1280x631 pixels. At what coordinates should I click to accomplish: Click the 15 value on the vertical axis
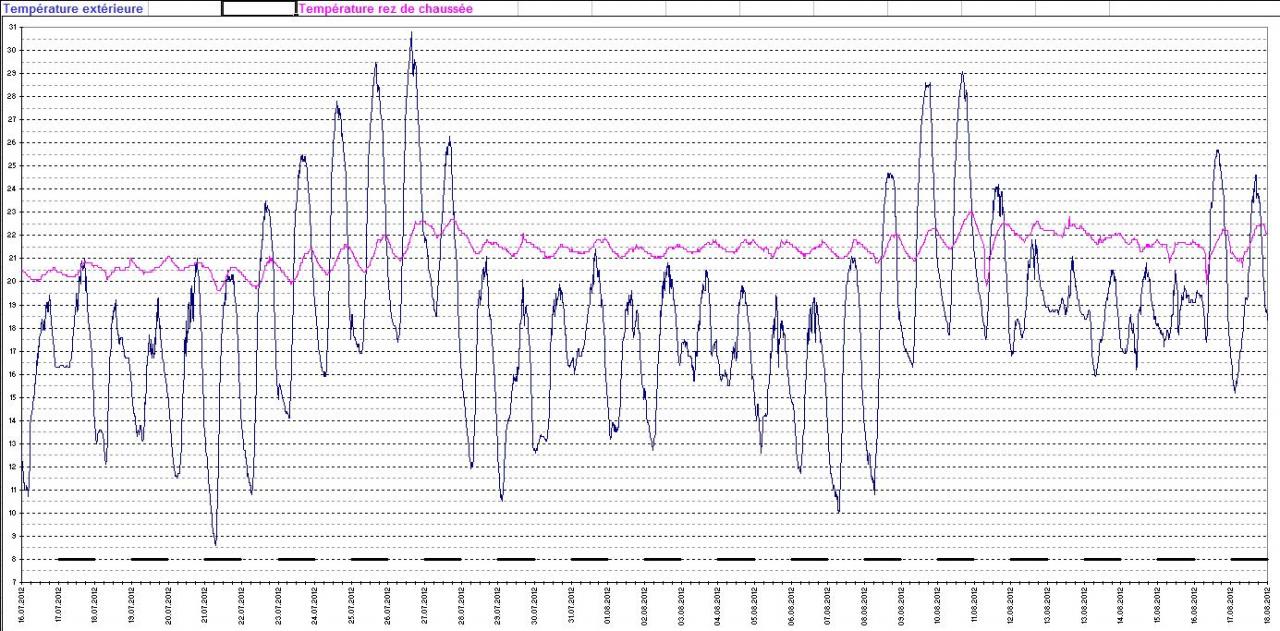pos(12,397)
